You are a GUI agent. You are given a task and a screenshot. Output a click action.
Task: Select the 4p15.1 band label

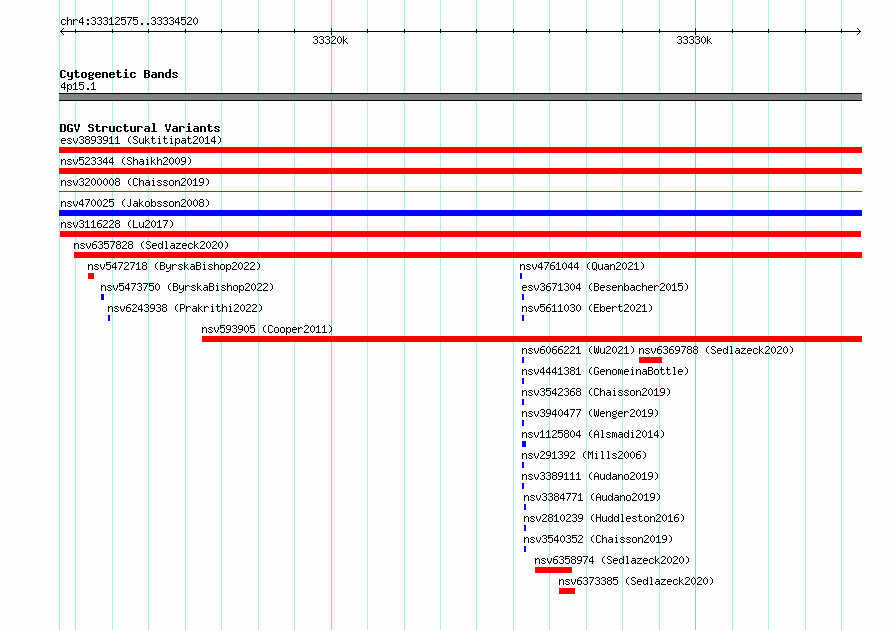click(x=78, y=86)
